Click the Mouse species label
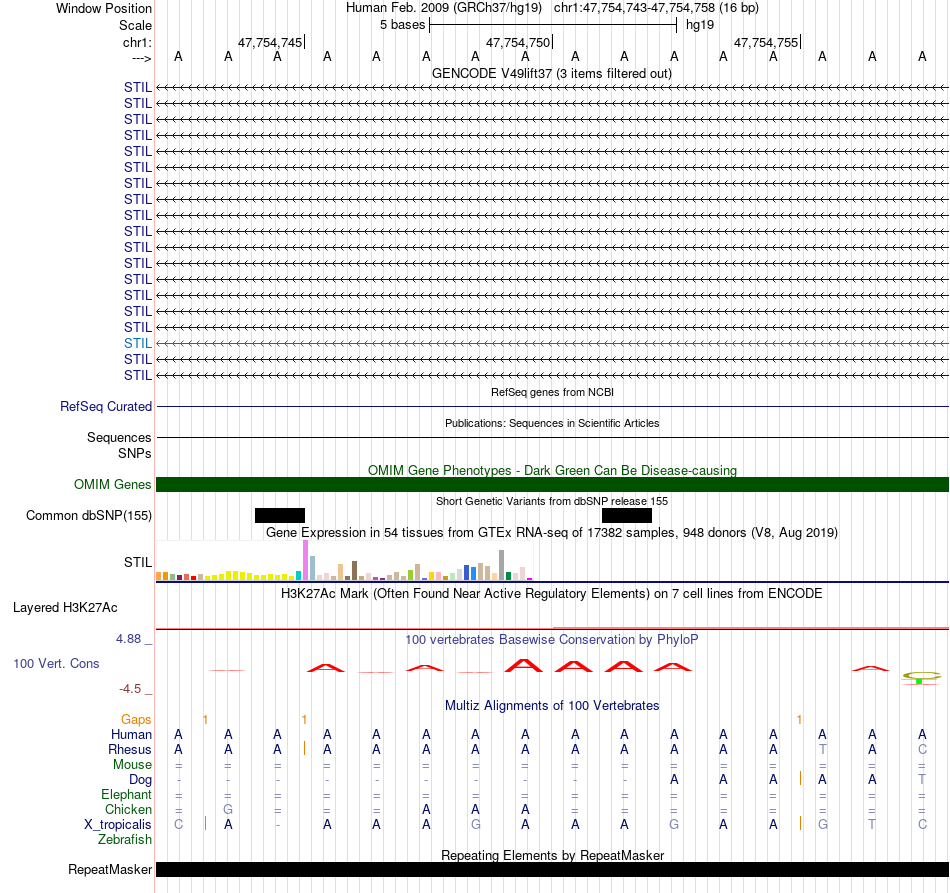This screenshot has height=893, width=950. (x=132, y=765)
